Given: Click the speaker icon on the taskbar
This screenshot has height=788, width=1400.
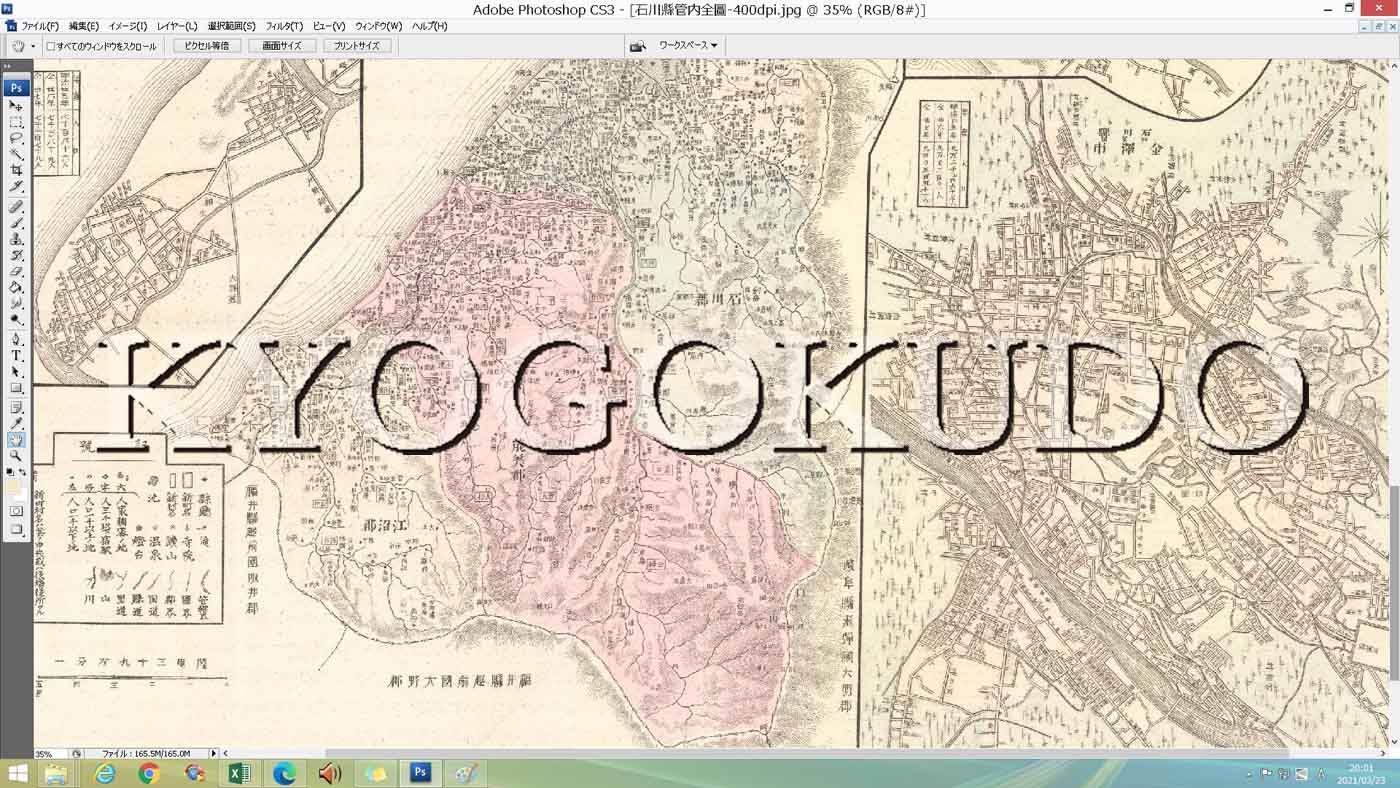Looking at the screenshot, I should point(330,773).
